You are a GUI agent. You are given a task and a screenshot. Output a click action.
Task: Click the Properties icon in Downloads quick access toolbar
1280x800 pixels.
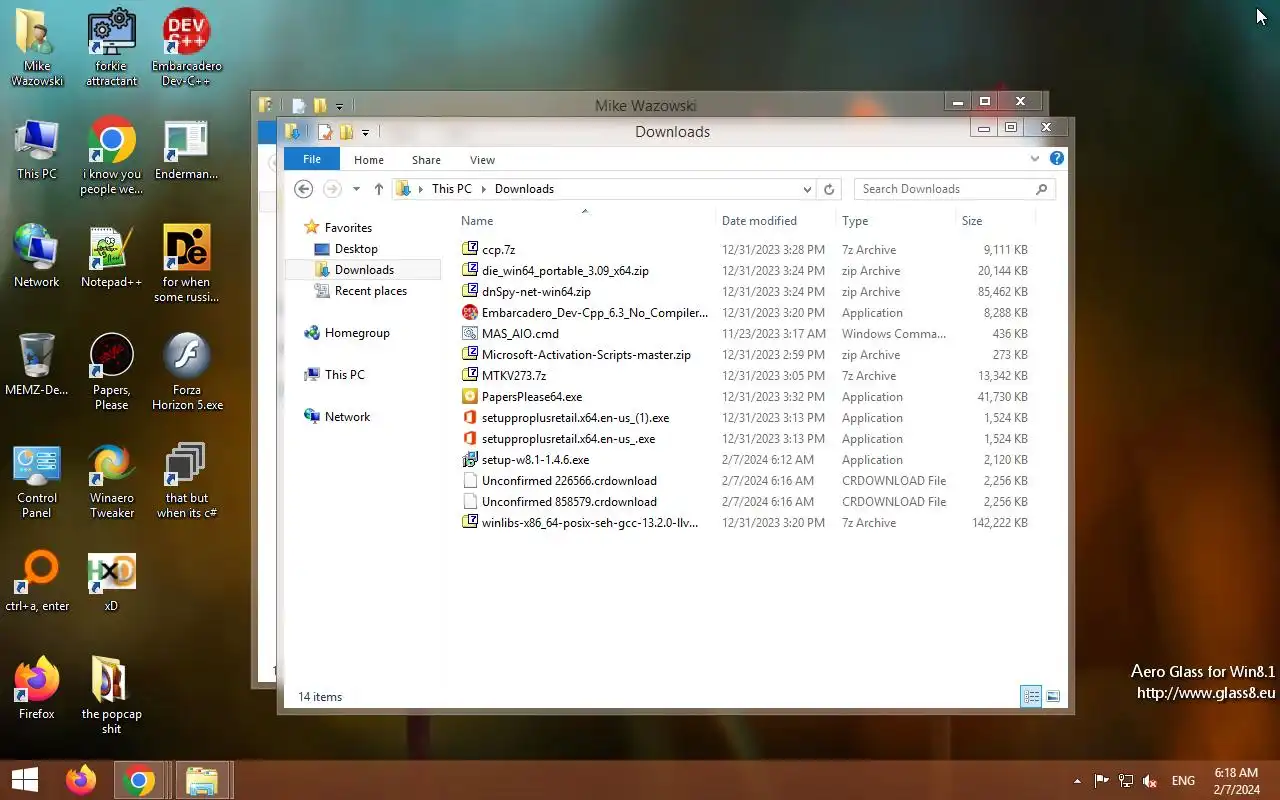325,132
